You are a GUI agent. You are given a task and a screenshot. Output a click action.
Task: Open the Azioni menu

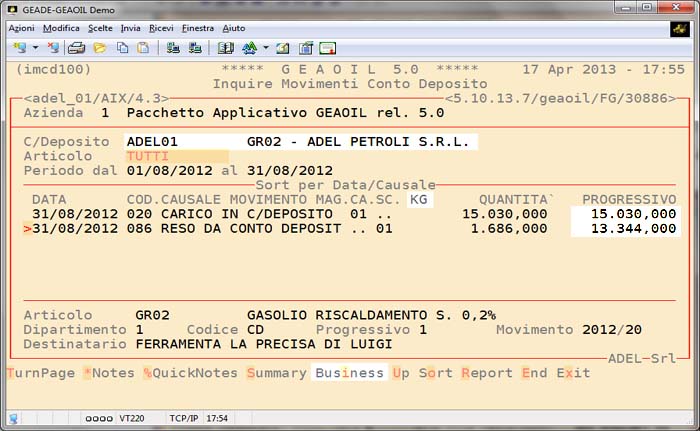pyautogui.click(x=21, y=28)
